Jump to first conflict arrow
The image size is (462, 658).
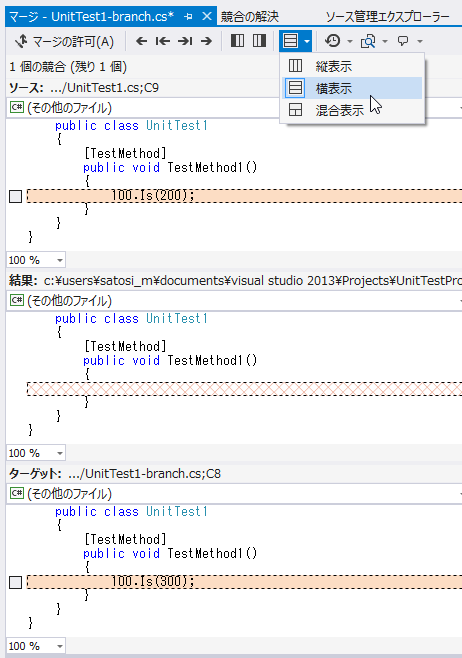(162, 41)
